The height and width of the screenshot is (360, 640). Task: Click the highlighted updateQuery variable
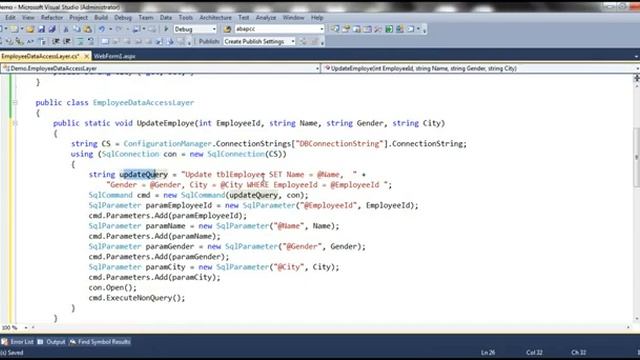(143, 174)
